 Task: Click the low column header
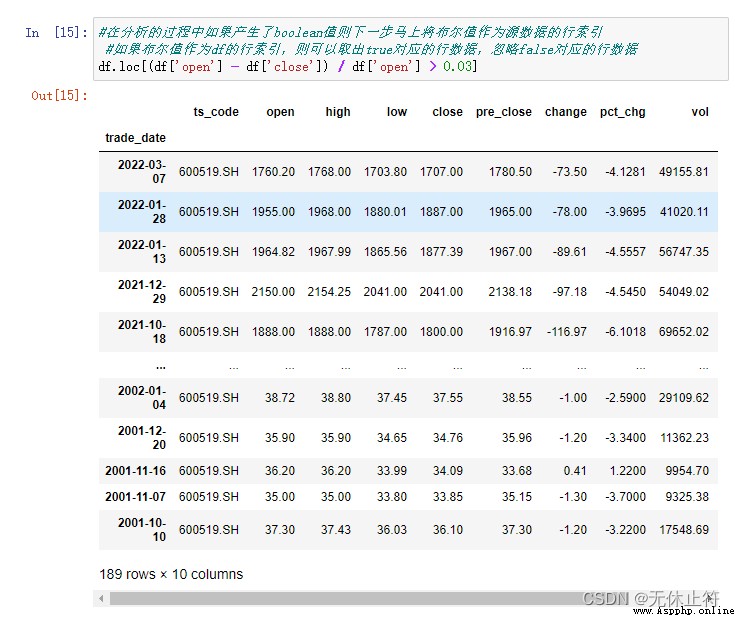397,112
